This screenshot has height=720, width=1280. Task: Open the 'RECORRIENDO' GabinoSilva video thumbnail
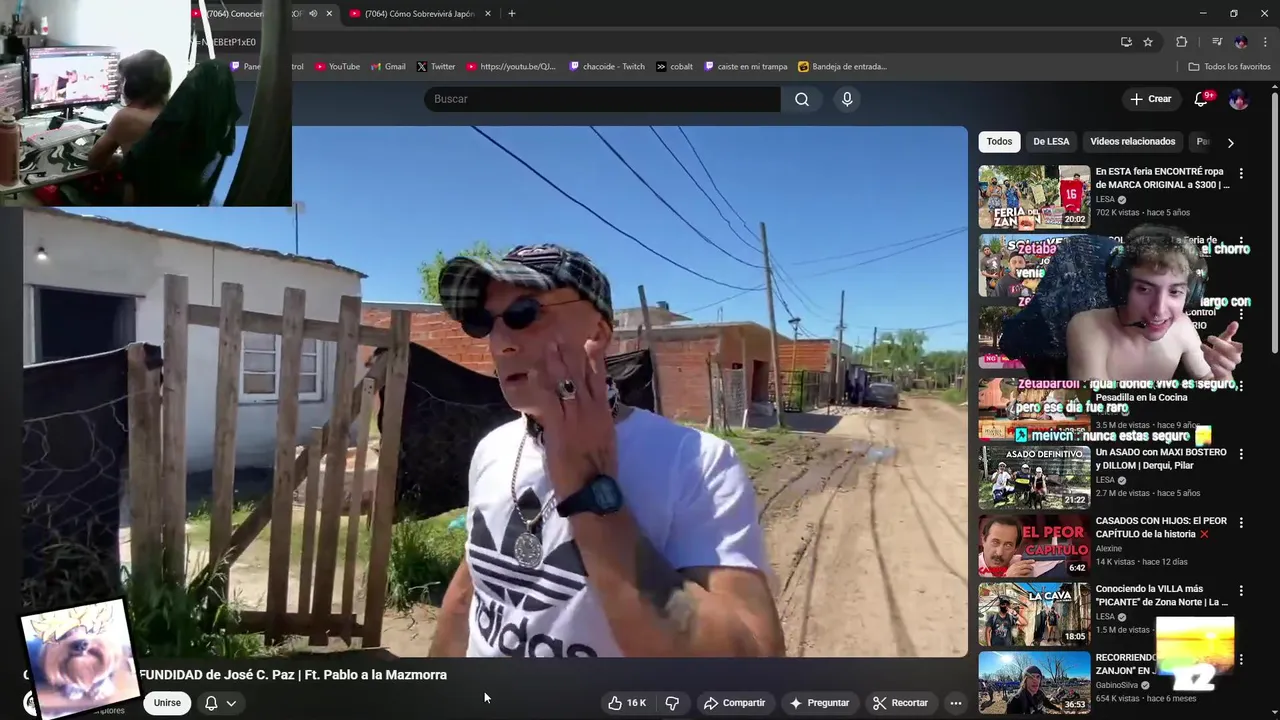(1034, 682)
